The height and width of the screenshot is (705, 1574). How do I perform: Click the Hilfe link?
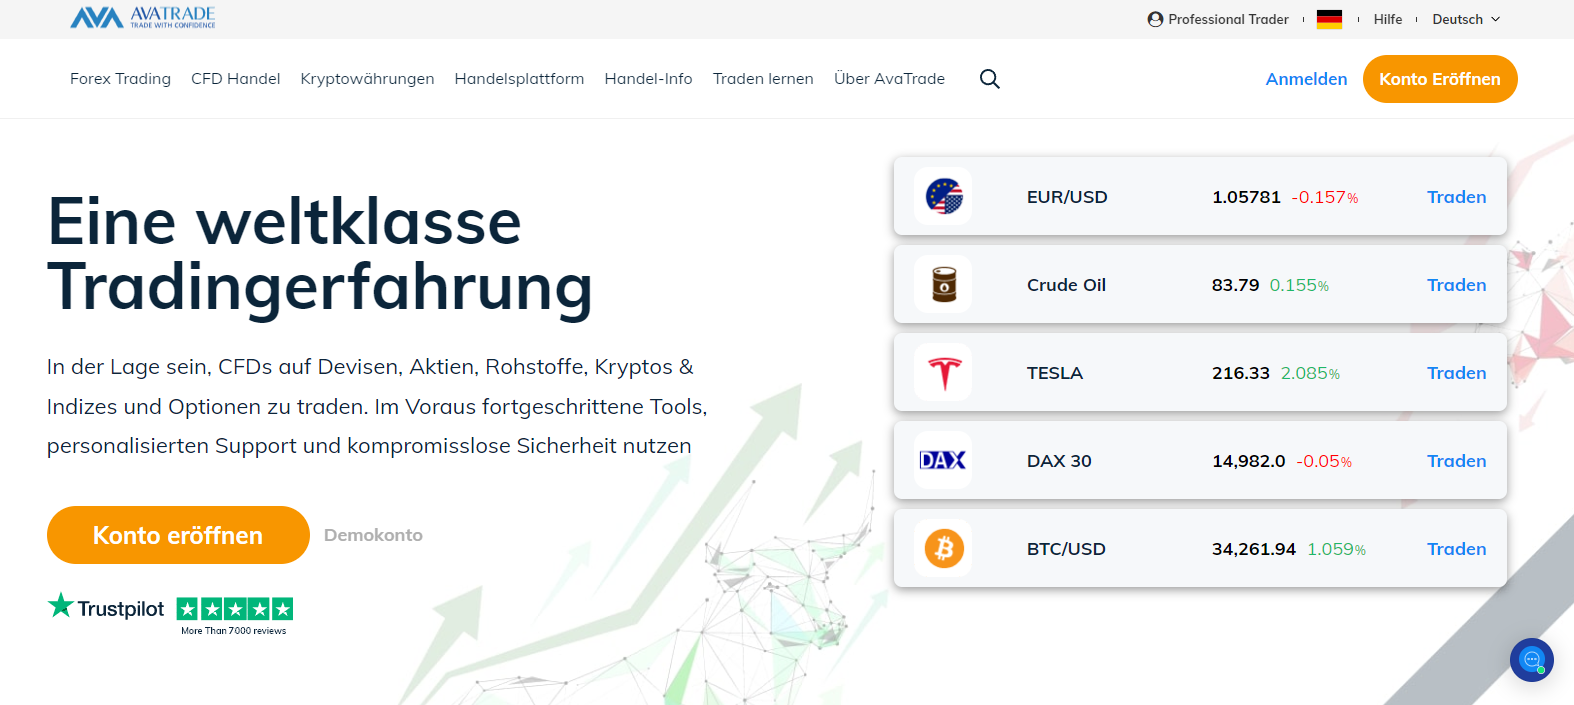pos(1388,19)
